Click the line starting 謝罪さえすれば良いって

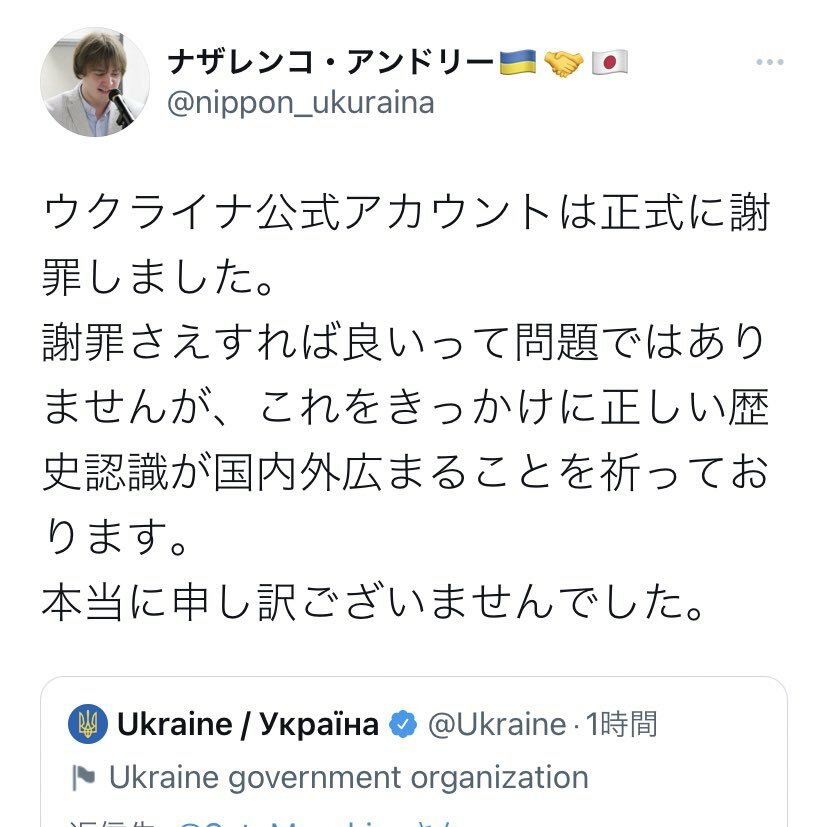click(406, 344)
